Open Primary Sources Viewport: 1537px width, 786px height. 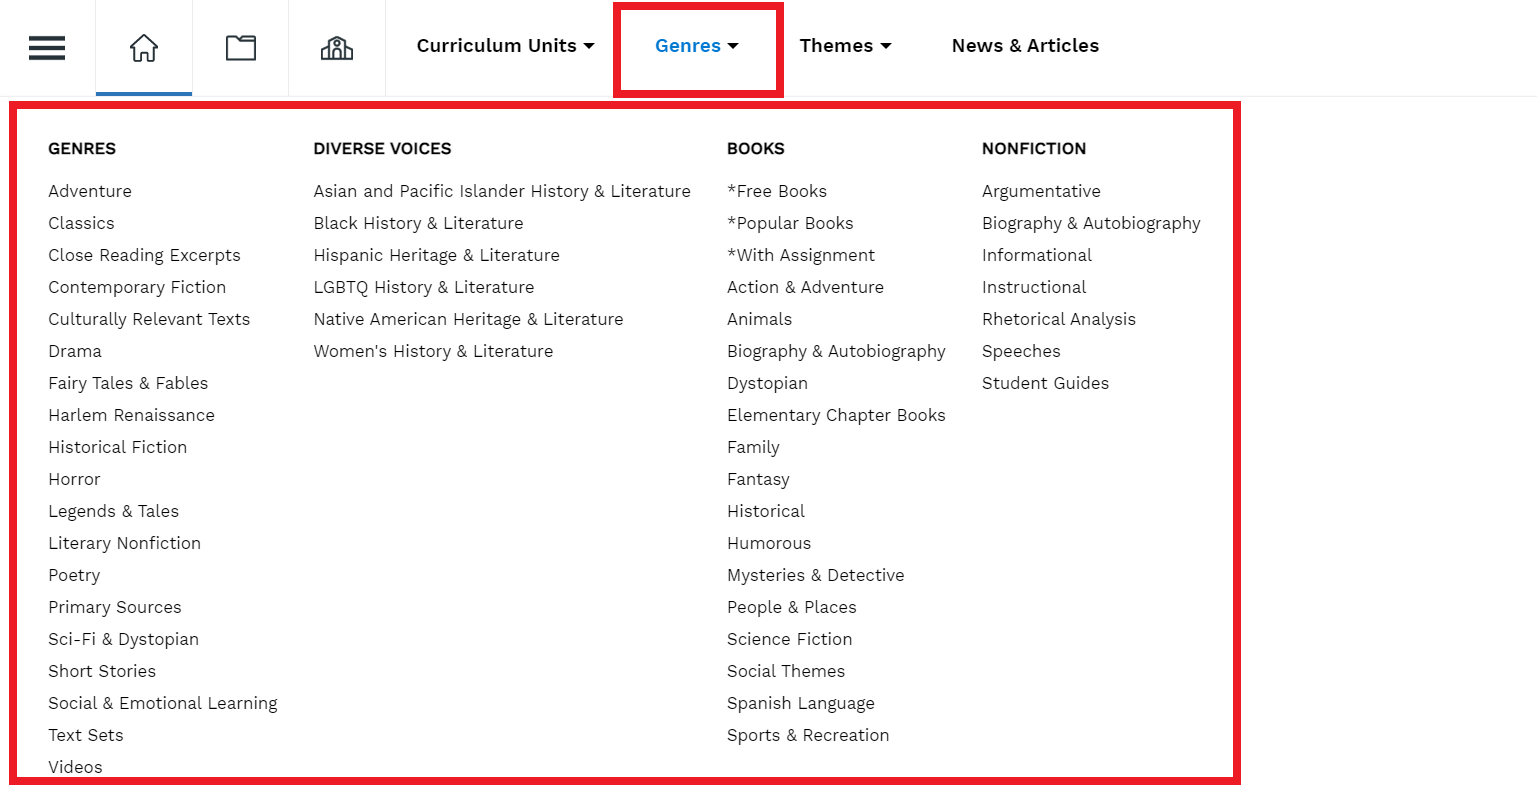click(x=115, y=607)
